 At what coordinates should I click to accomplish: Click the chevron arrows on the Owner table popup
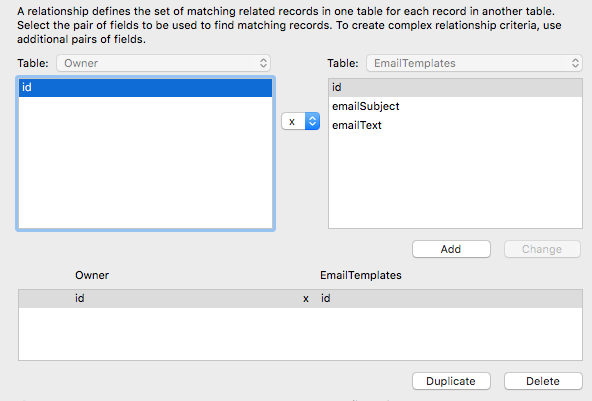[263, 63]
